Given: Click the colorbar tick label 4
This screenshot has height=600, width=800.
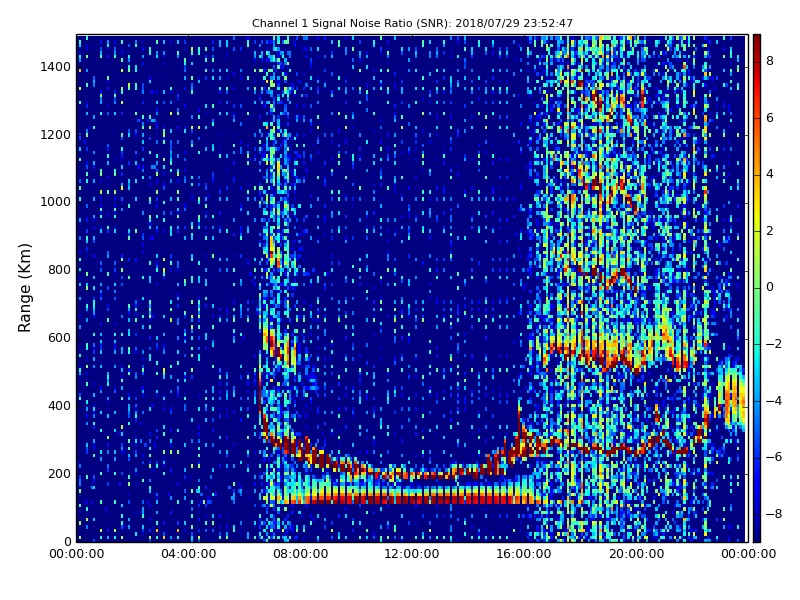Looking at the screenshot, I should pos(770,174).
